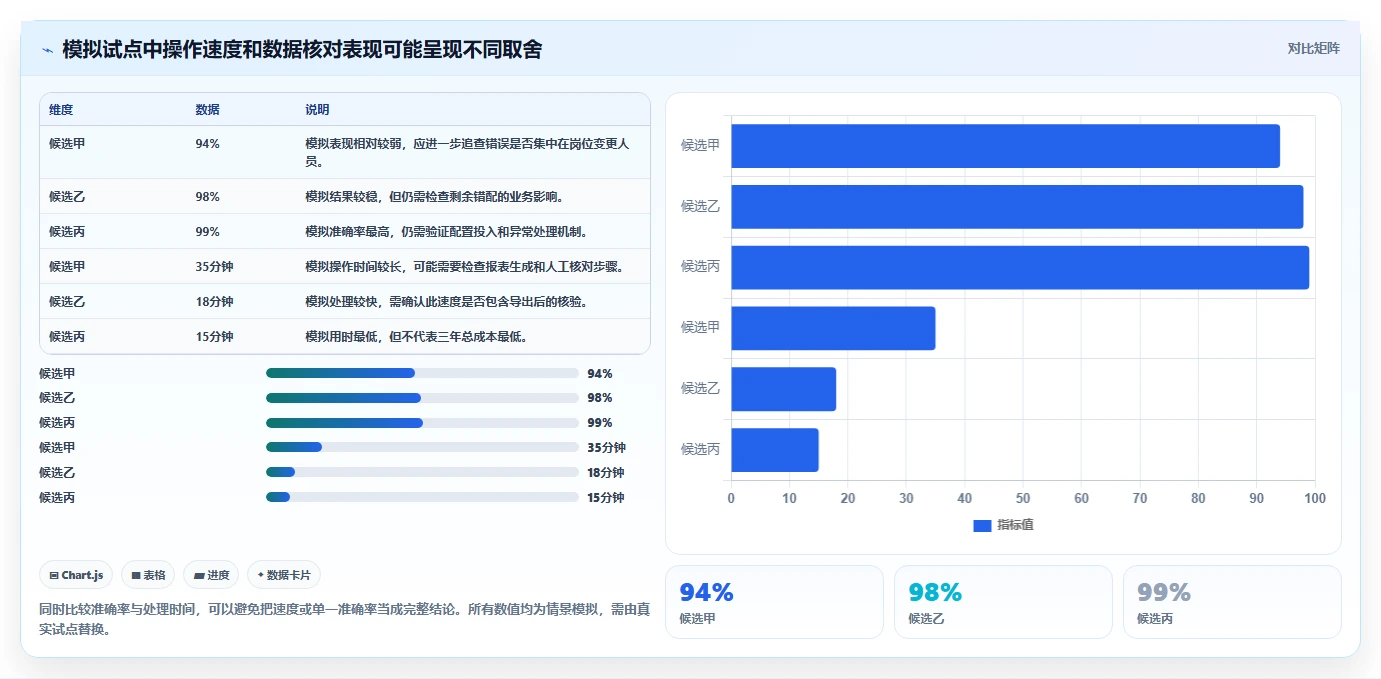
Task: Click the 18分钟 cell in the table
Action: [x=214, y=302]
